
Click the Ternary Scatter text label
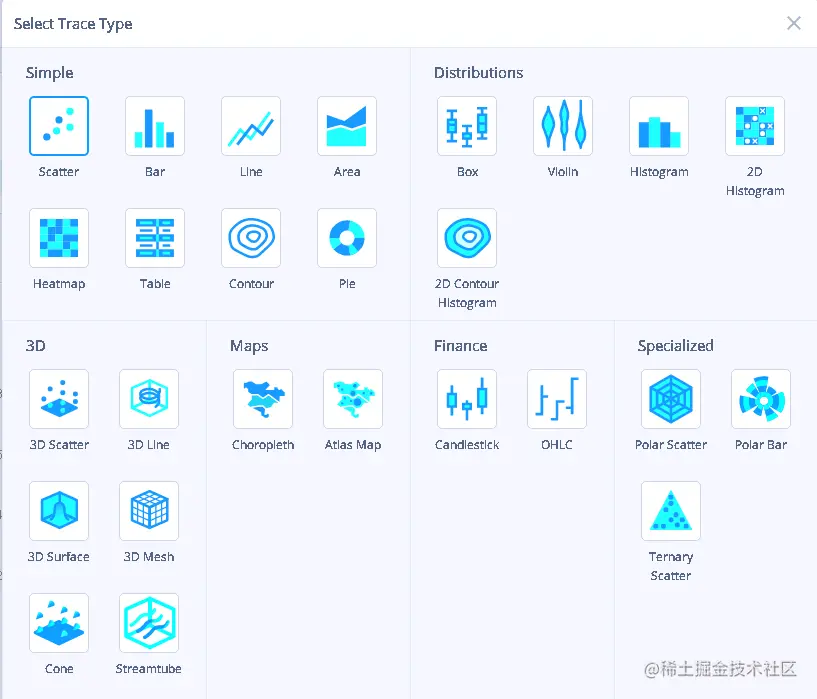(671, 566)
